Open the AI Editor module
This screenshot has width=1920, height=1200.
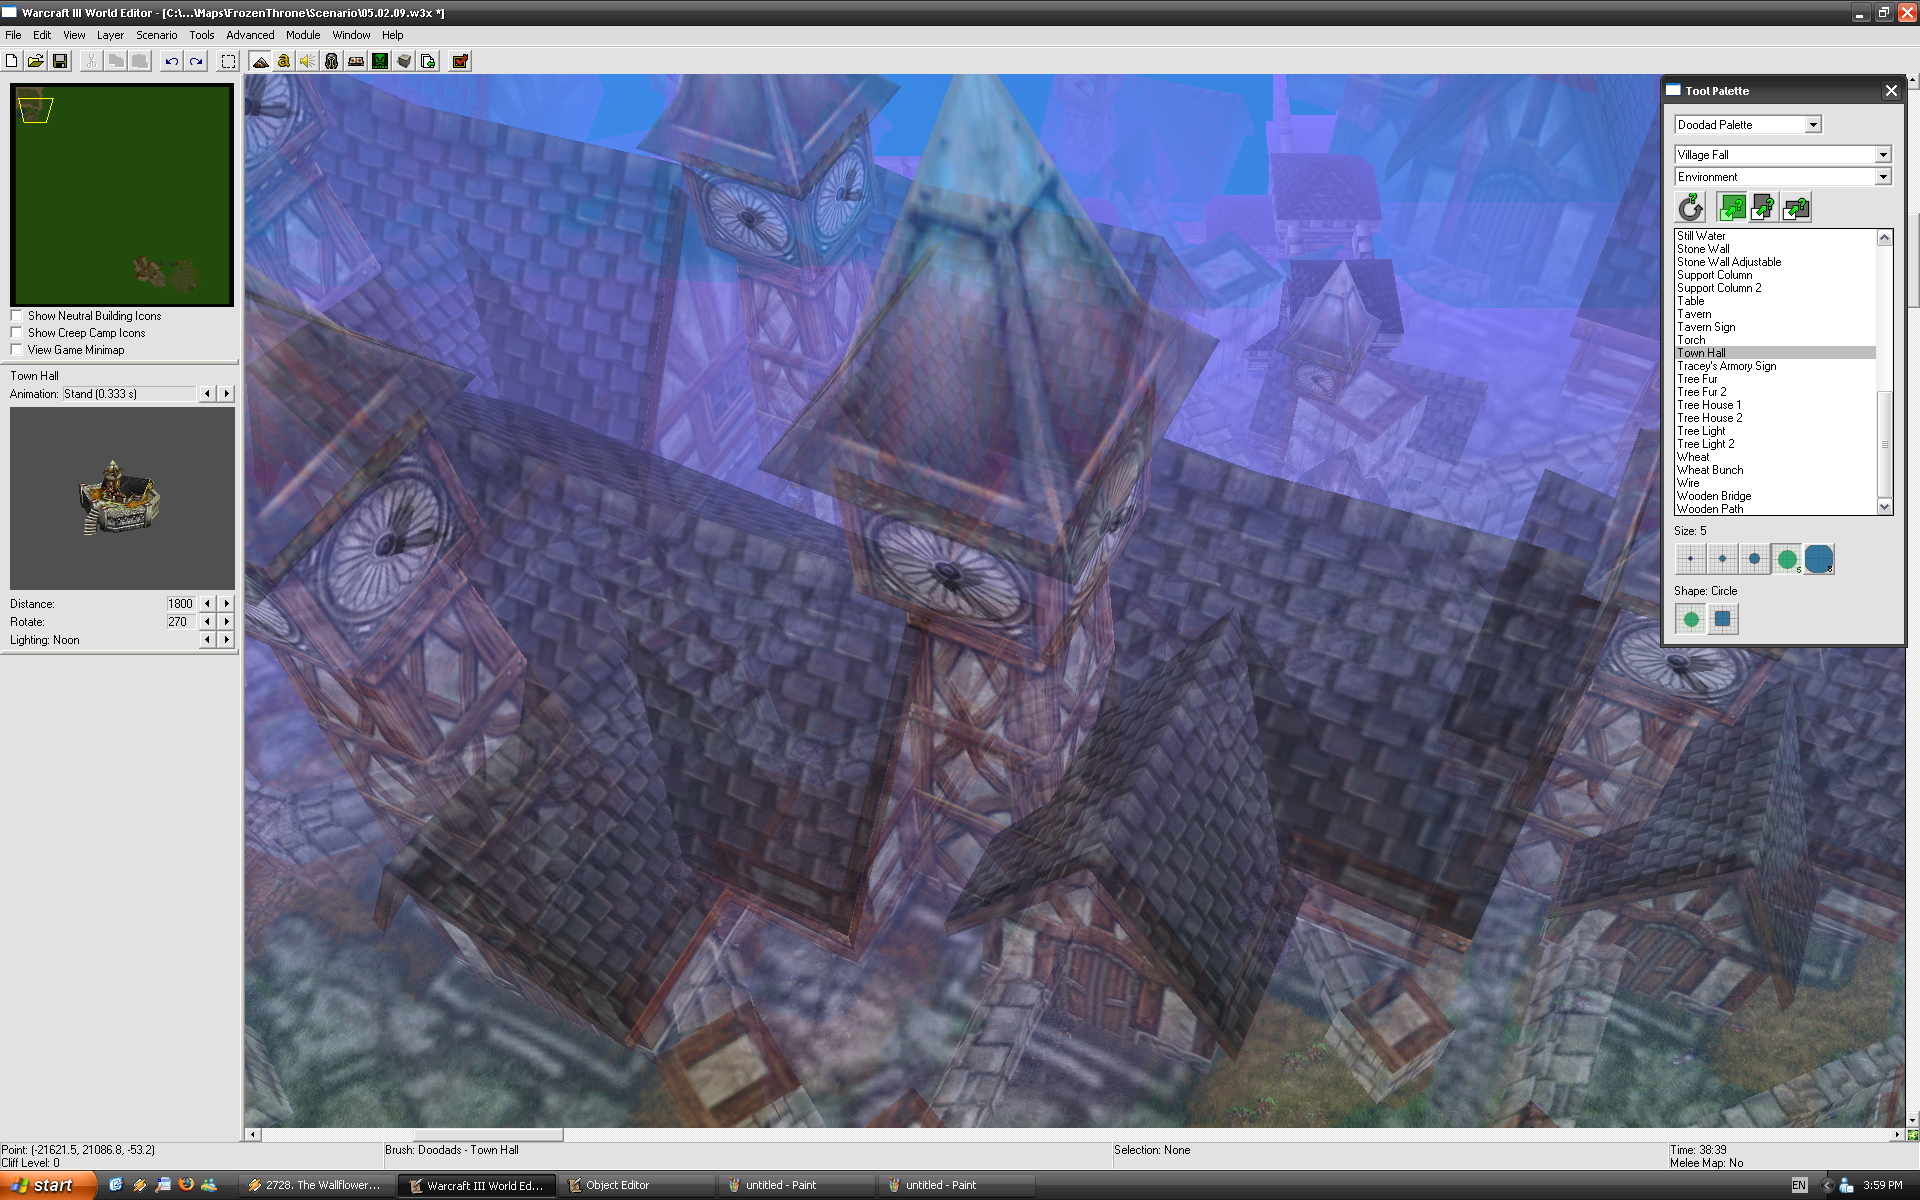(380, 61)
